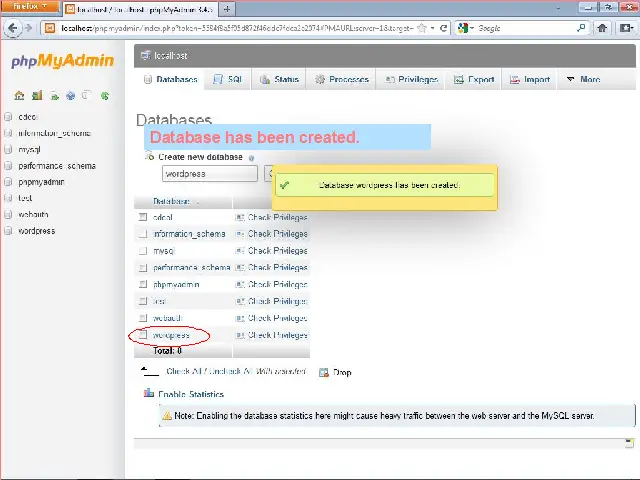This screenshot has height=480, width=640.
Task: Click the Firefox back arrow button
Action: 12,28
